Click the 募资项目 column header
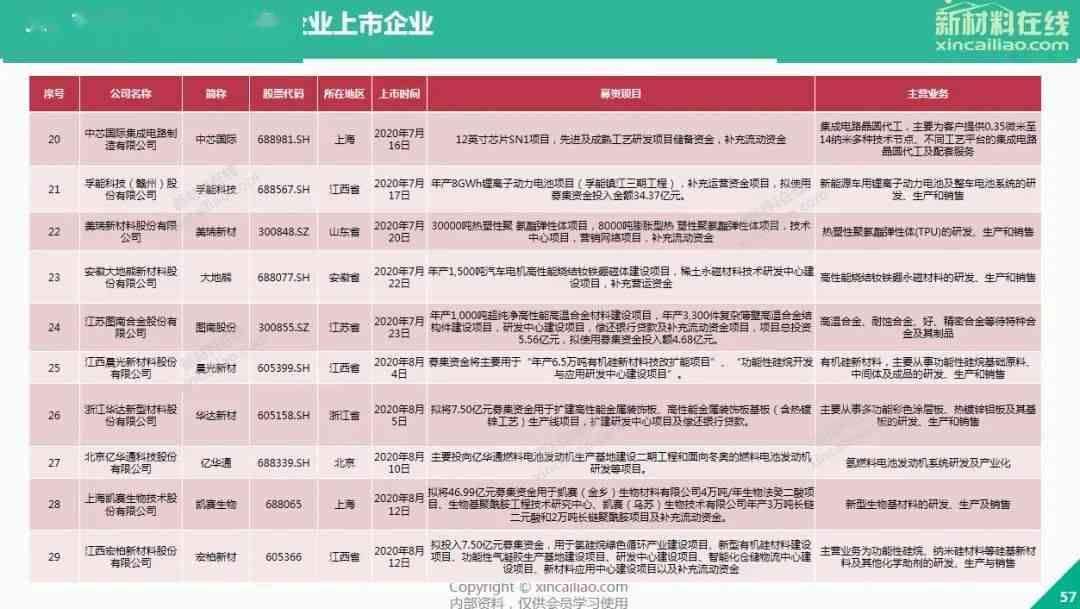This screenshot has width=1080, height=609. click(x=621, y=94)
